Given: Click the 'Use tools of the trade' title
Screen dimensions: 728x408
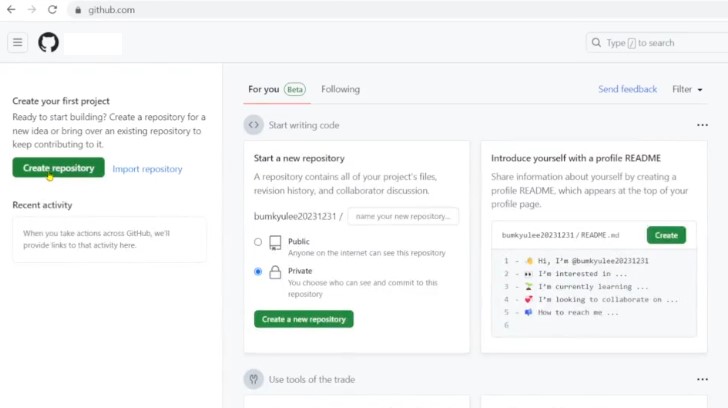Looking at the screenshot, I should pyautogui.click(x=312, y=379).
